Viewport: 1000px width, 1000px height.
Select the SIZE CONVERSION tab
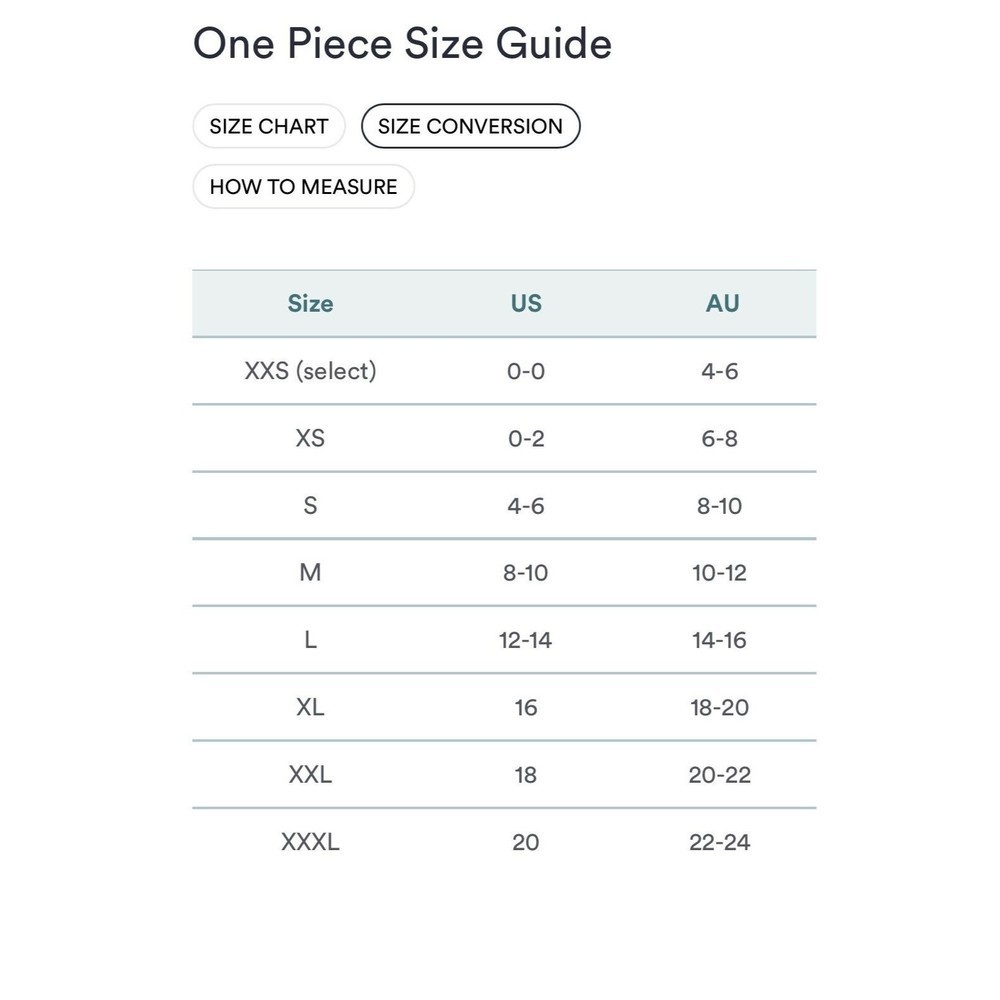click(x=471, y=126)
